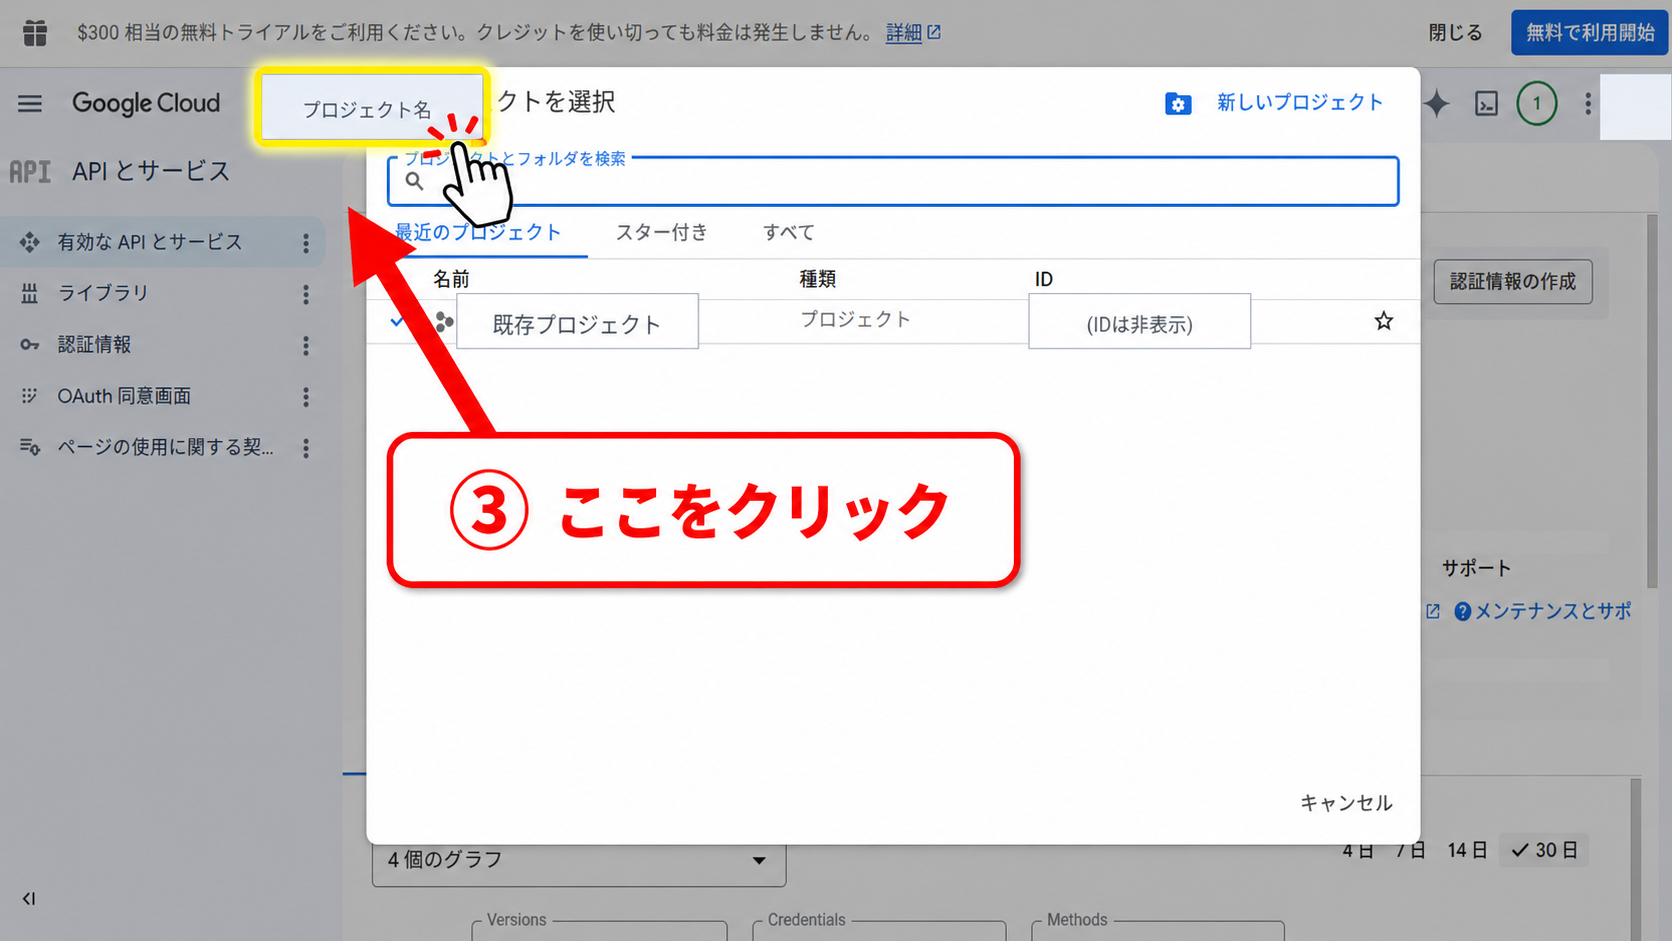Open the main navigation hamburger menu

tap(30, 103)
